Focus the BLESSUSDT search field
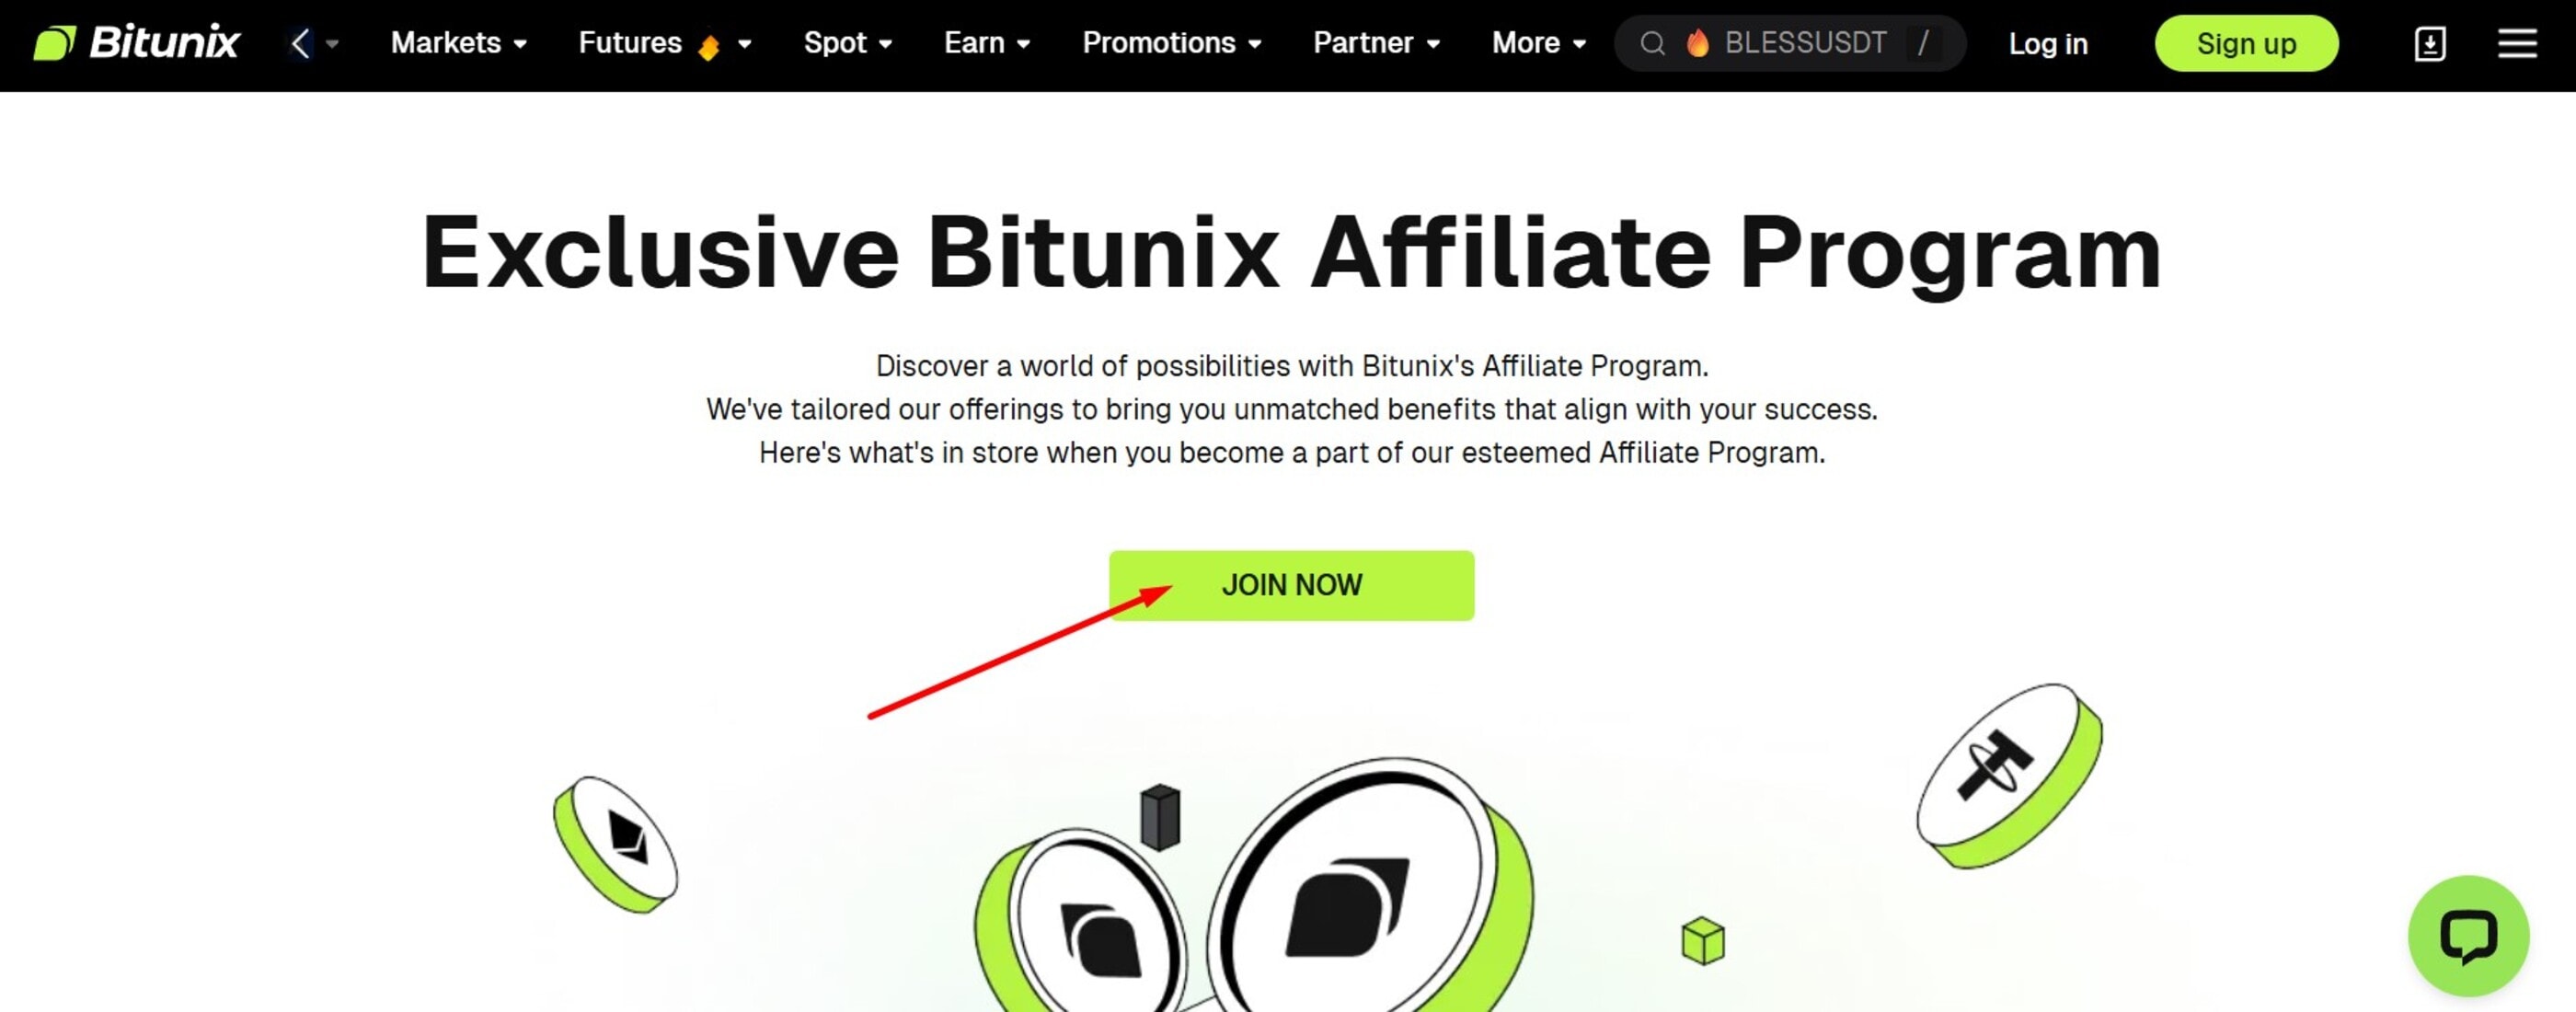The height and width of the screenshot is (1012, 2576). [1790, 44]
